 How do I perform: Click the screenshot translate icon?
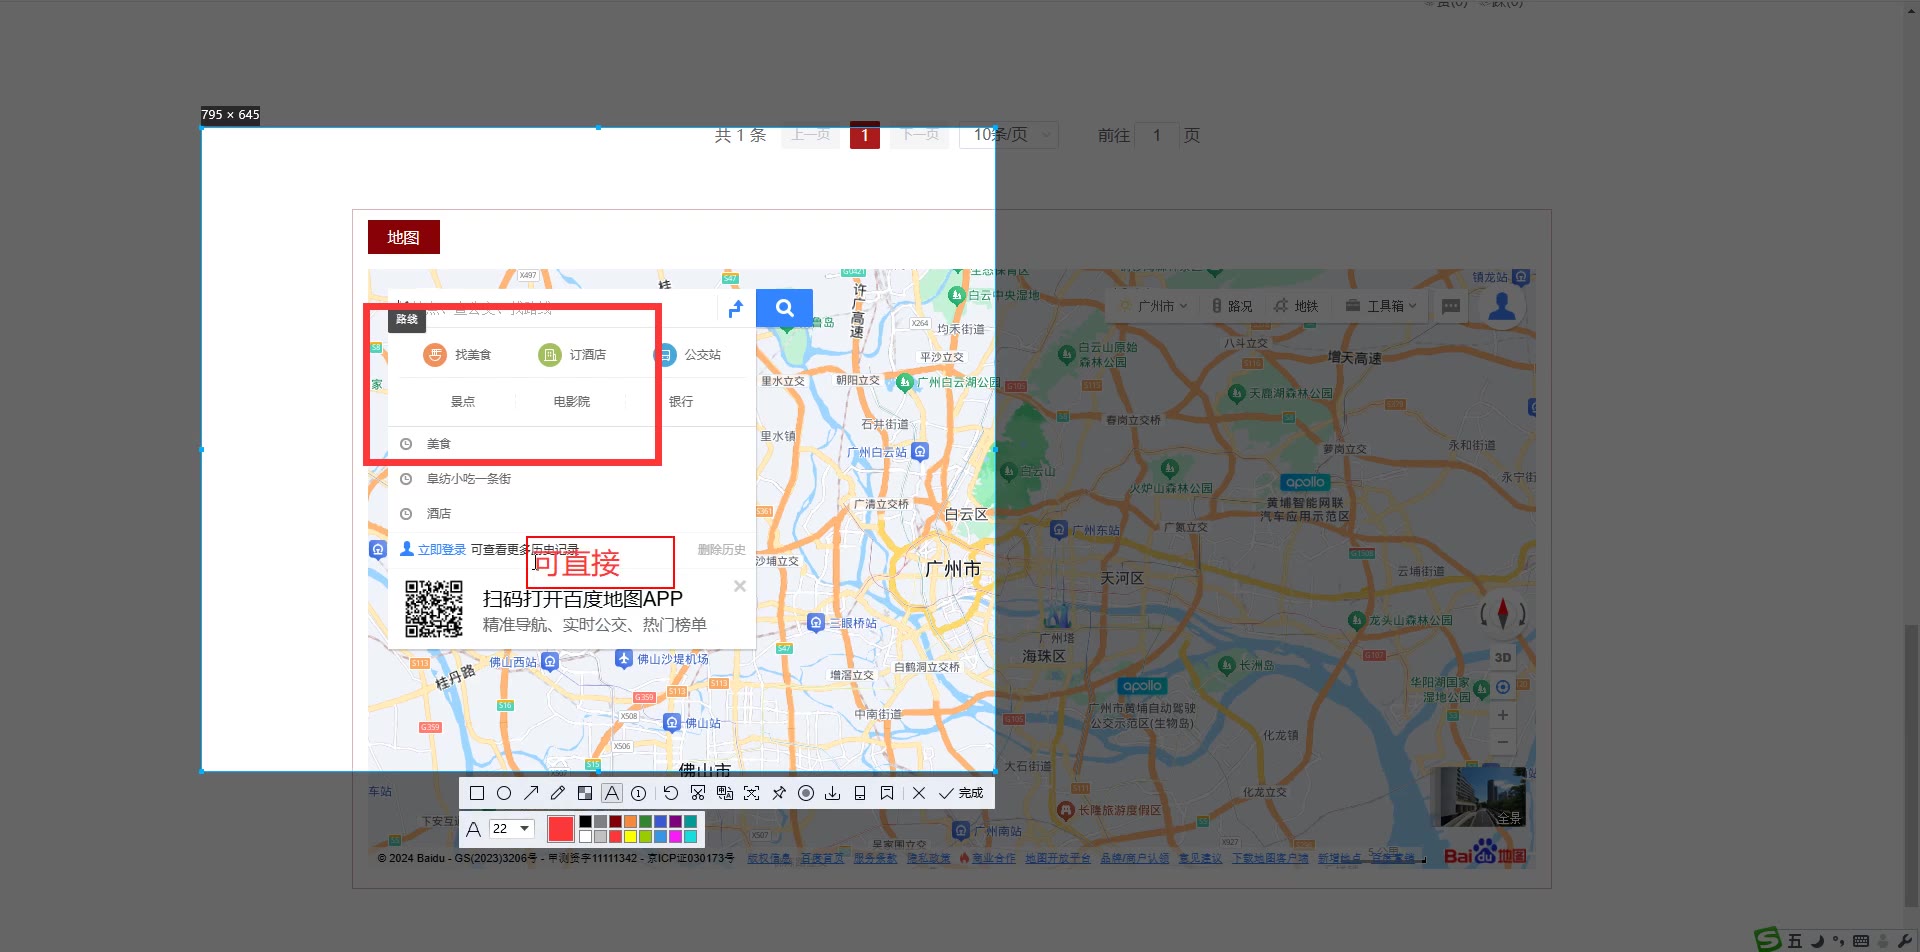(725, 793)
